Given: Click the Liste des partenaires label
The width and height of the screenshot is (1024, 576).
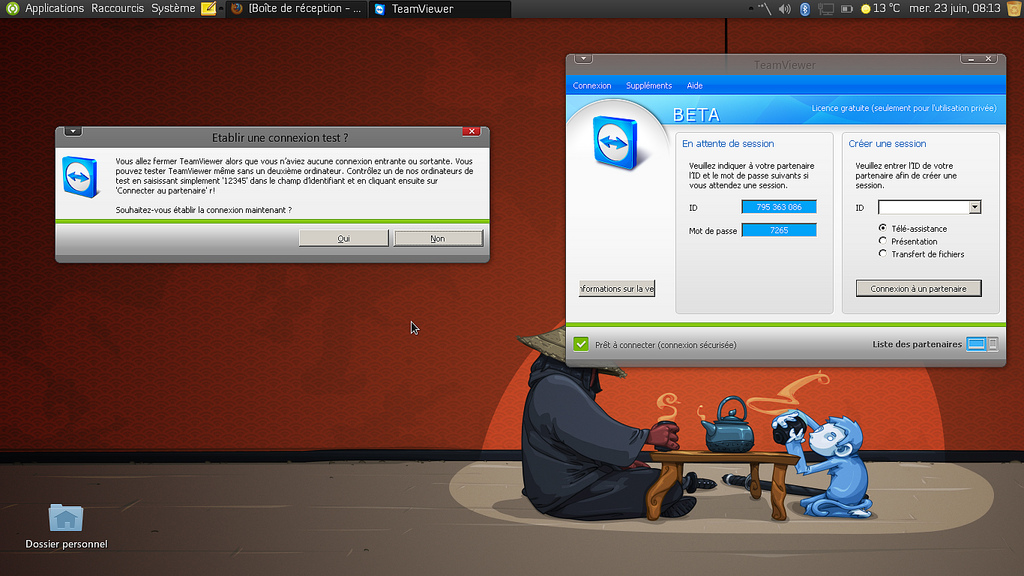Looking at the screenshot, I should (917, 344).
